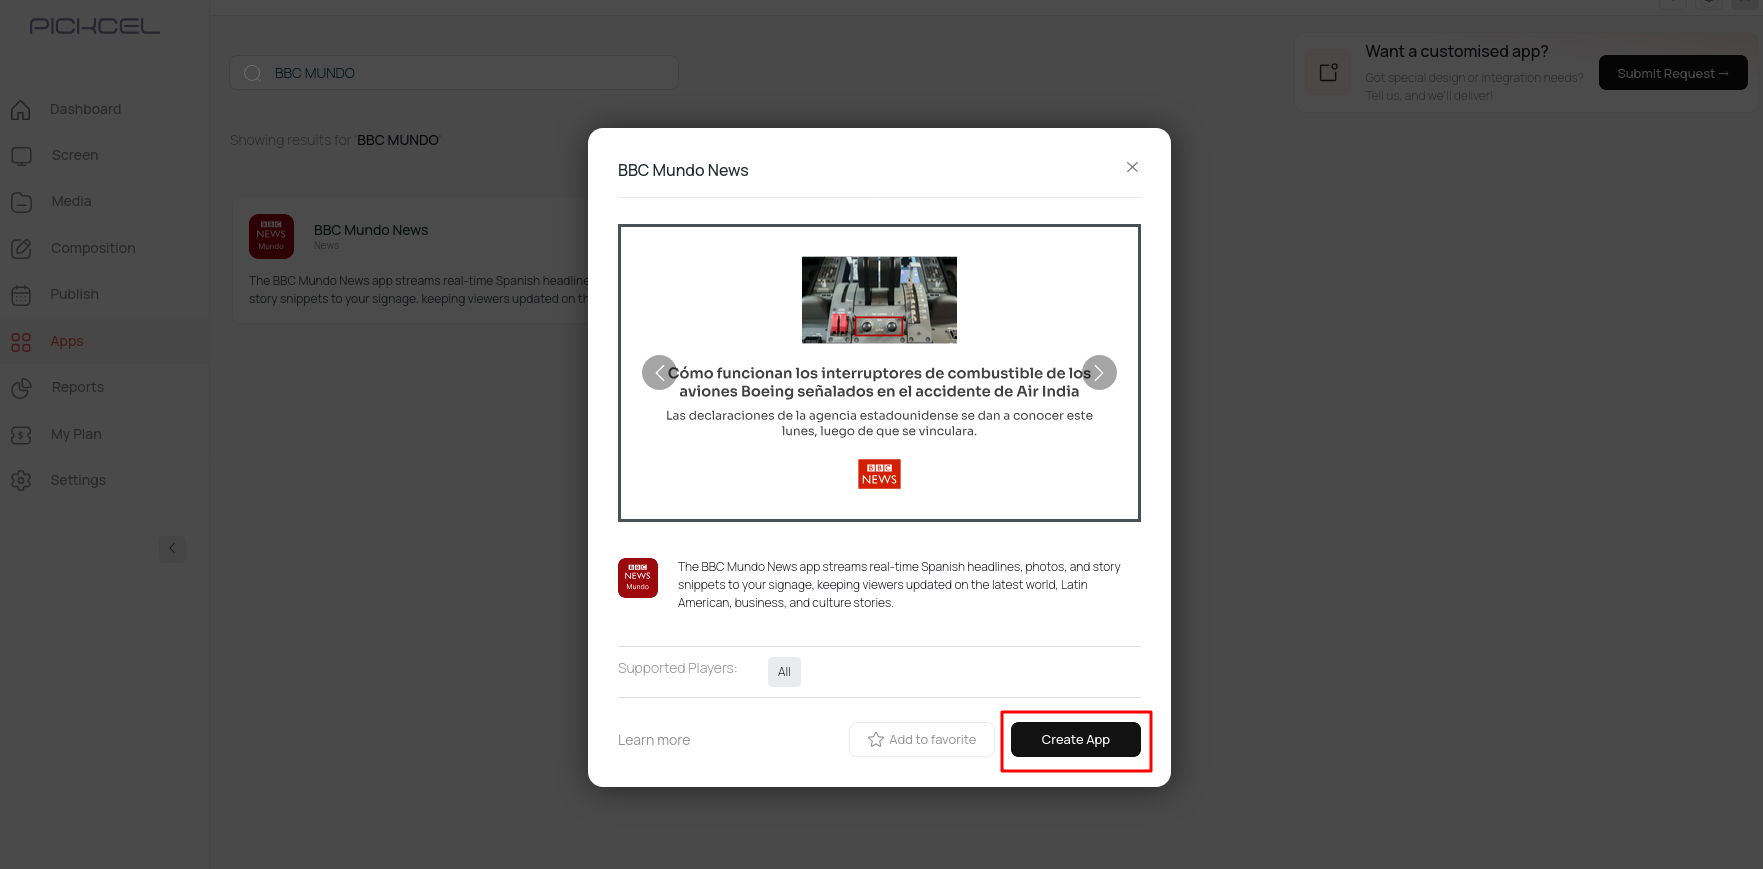Click the cockpit fuel switch preview image
1763x869 pixels.
click(x=879, y=300)
